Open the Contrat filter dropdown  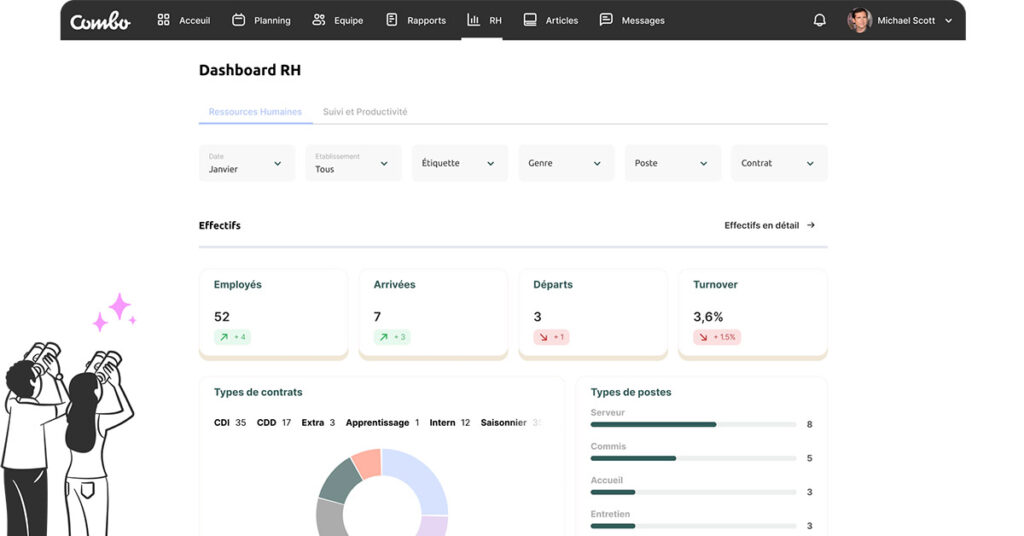pyautogui.click(x=779, y=163)
